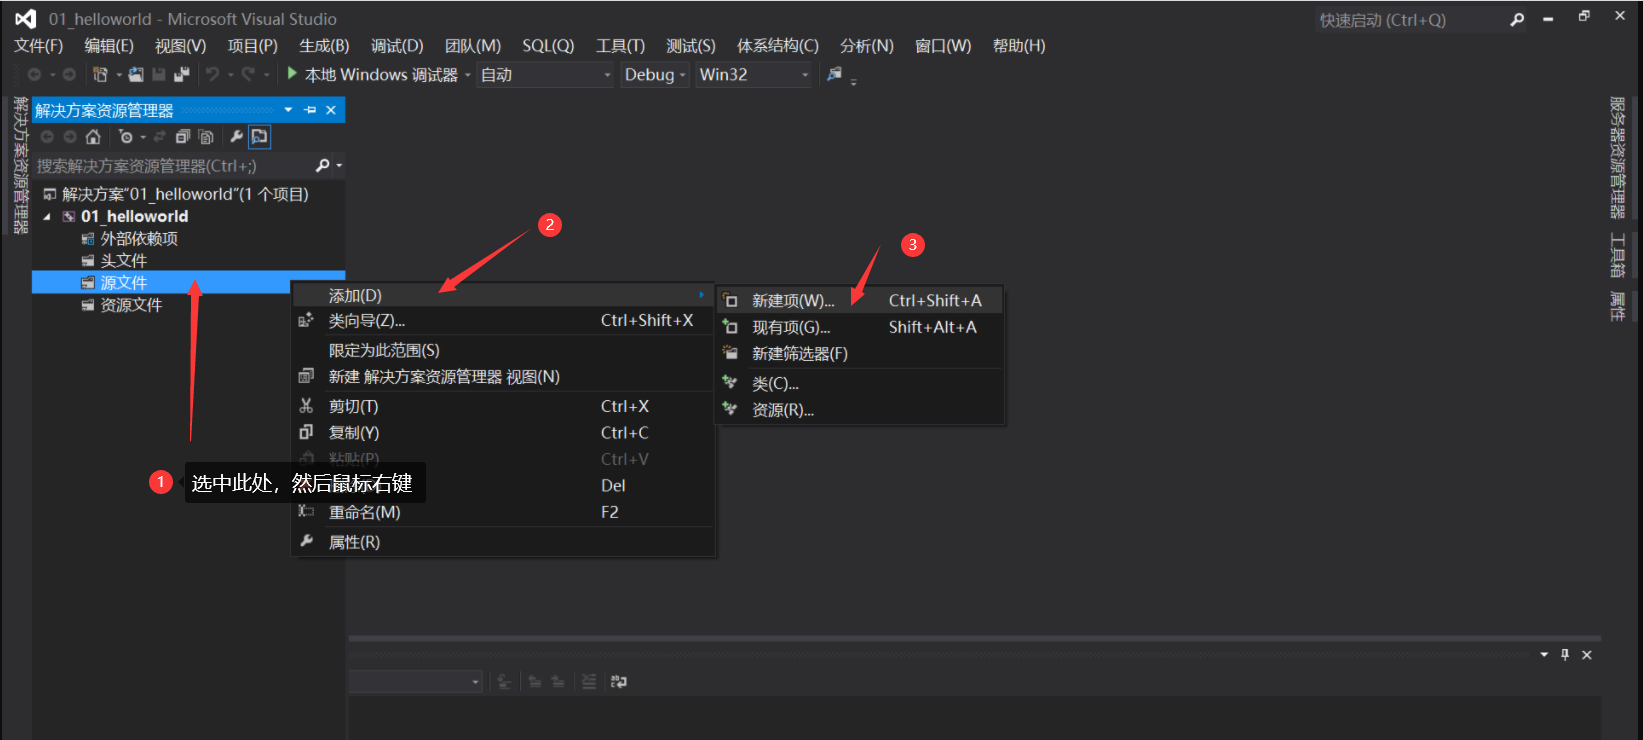Open the 工具箱 side tab

pos(1617,255)
